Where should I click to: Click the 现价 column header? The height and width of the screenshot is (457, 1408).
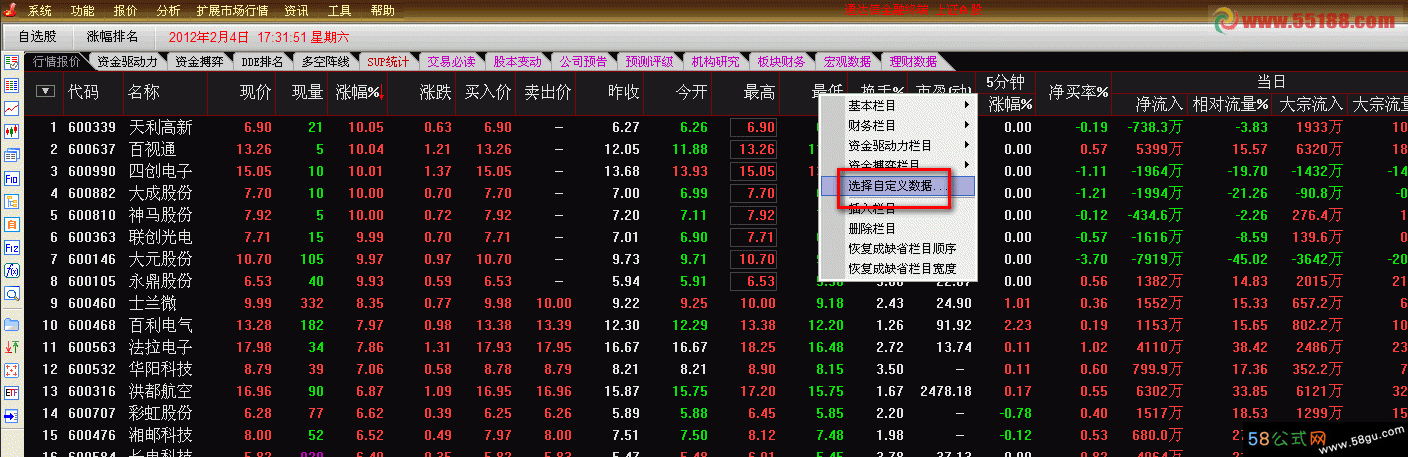tap(255, 92)
